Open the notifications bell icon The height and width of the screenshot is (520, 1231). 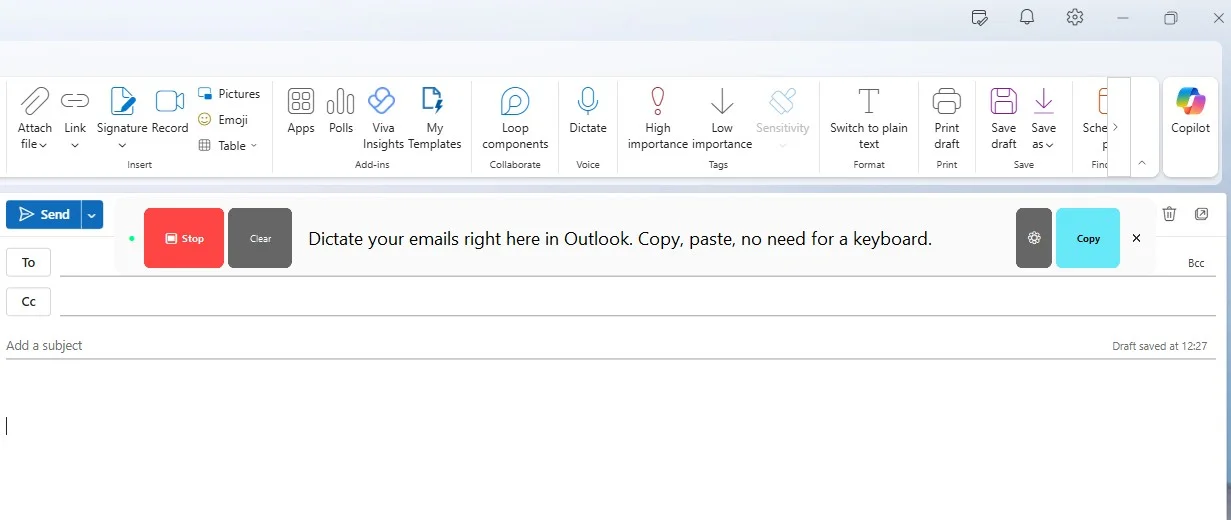[x=1027, y=17]
